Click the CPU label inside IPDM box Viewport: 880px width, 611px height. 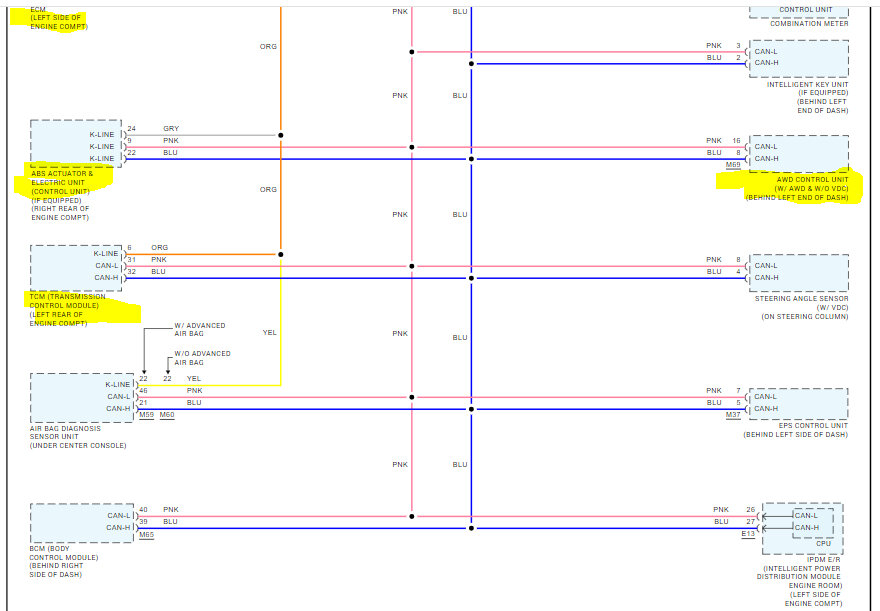823,543
